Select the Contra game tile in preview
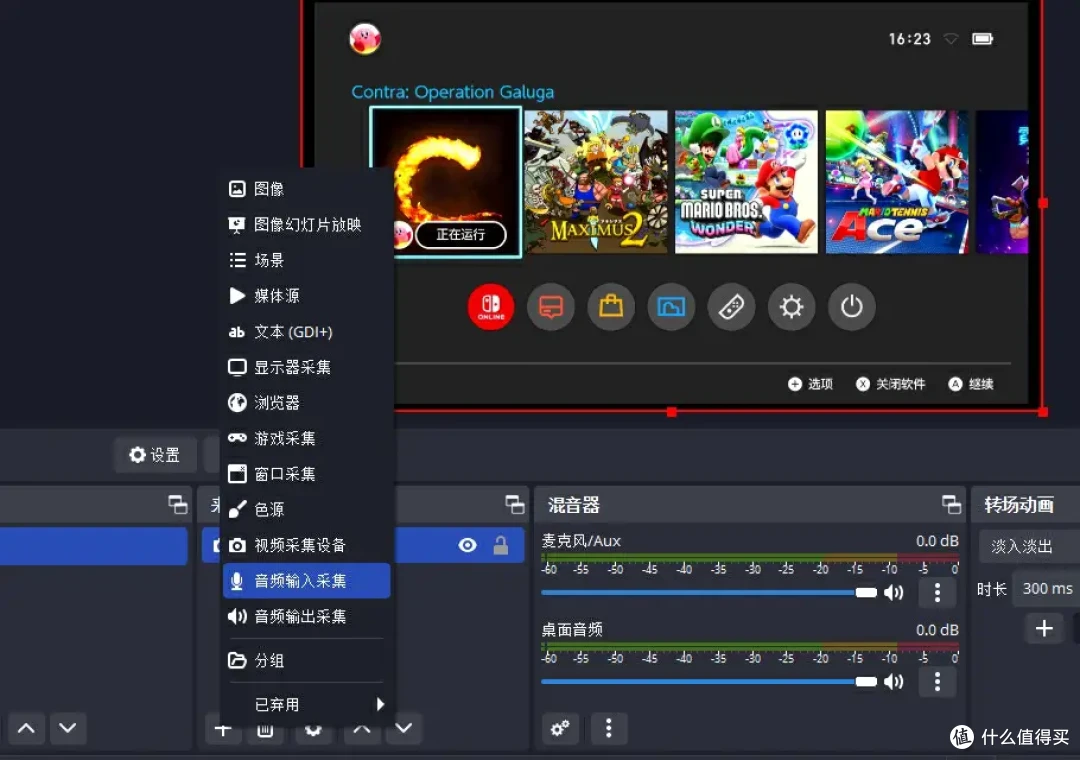This screenshot has width=1080, height=760. (x=446, y=182)
